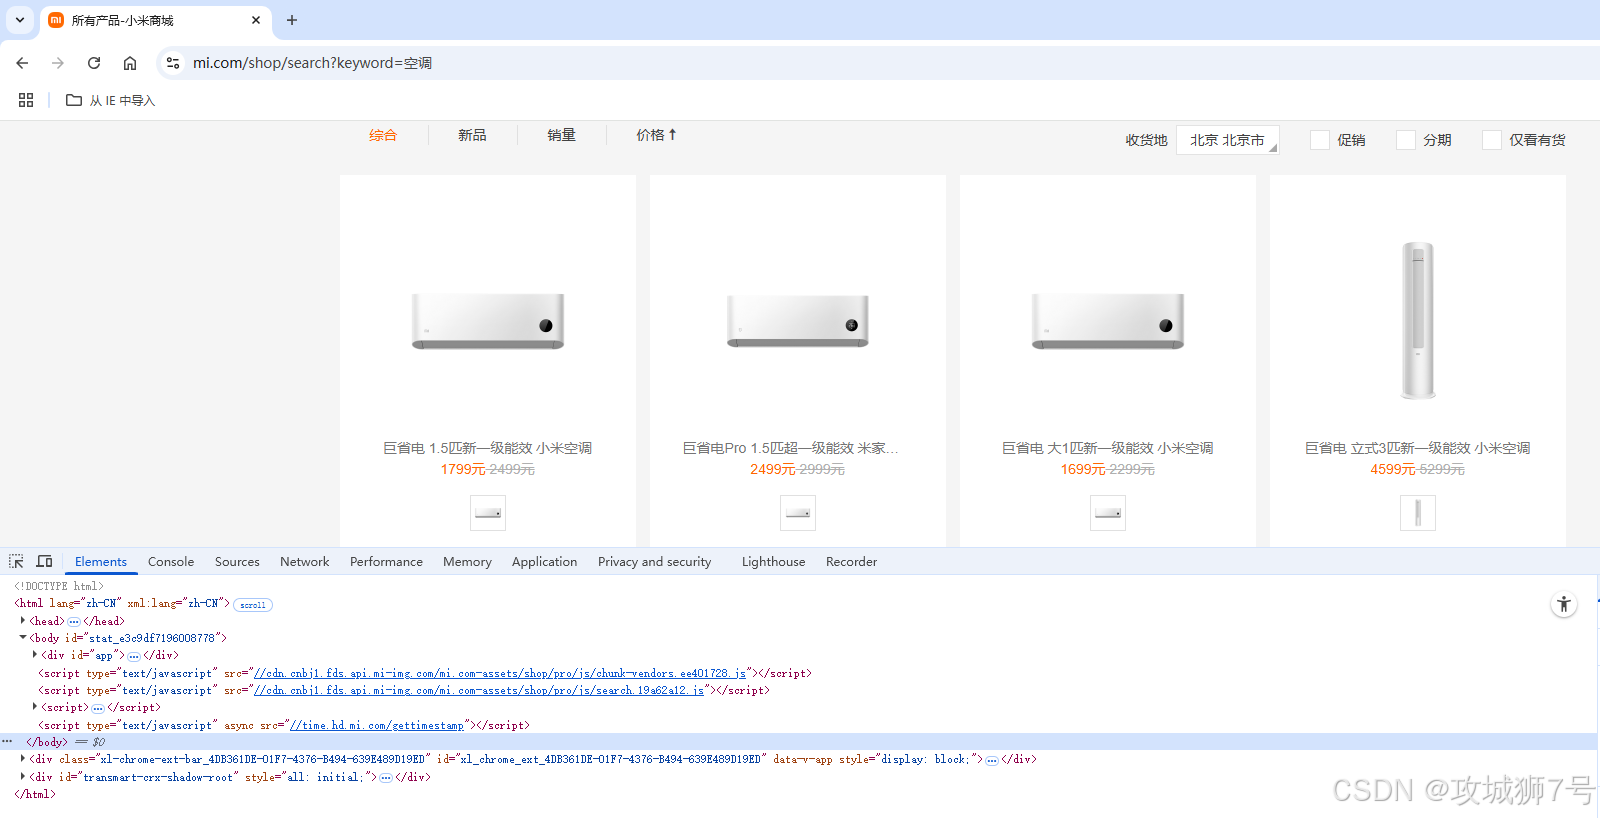Viewport: 1600px width, 818px height.
Task: Expand the div id="app" node
Action: 35,655
